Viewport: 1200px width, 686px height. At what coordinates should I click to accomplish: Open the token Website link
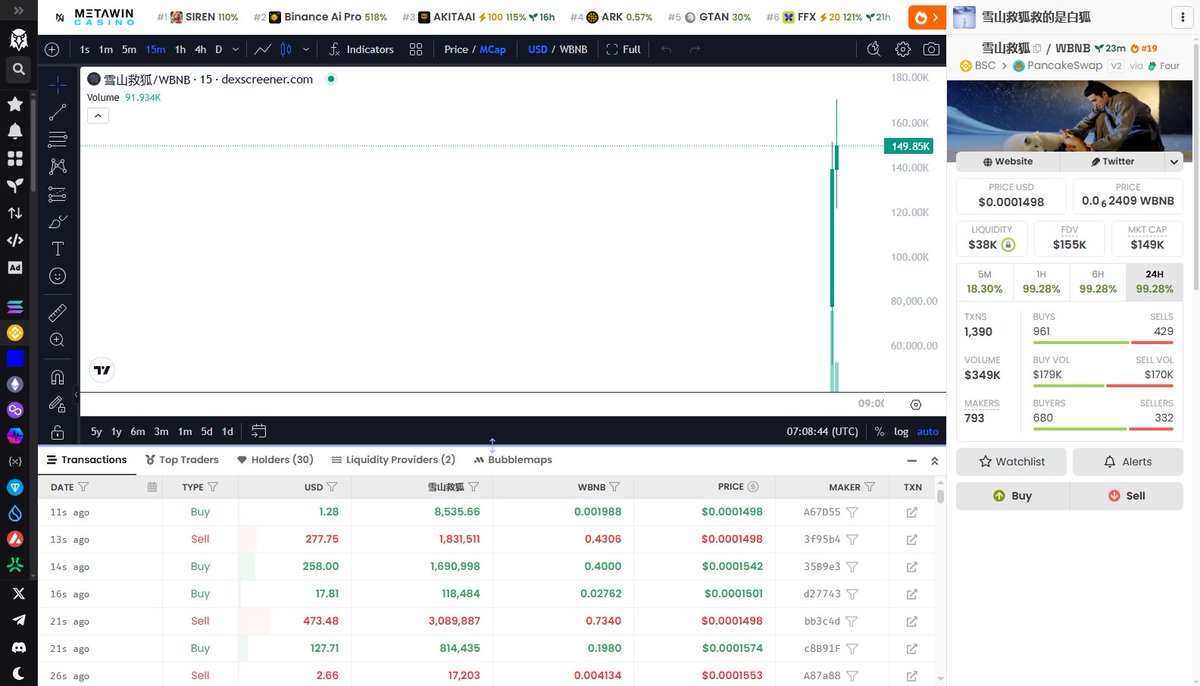point(1008,161)
